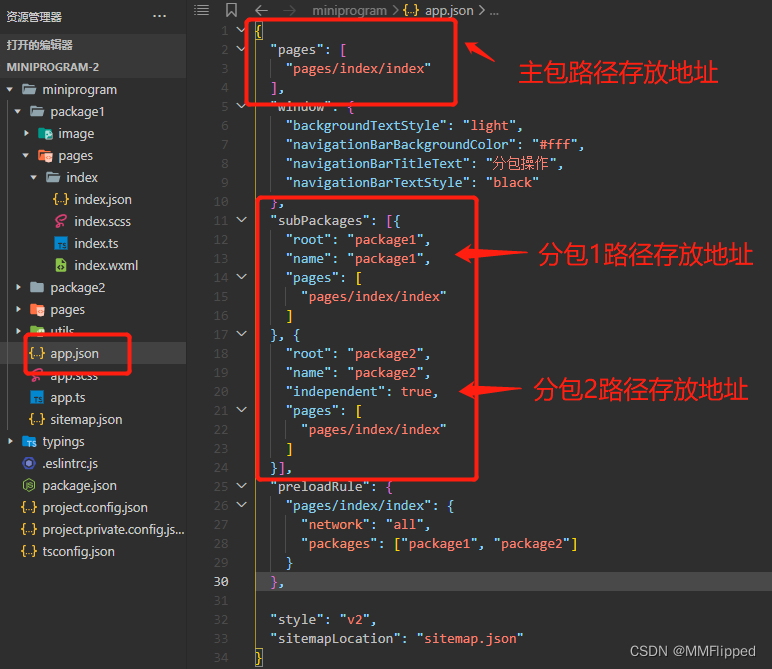This screenshot has width=772, height=669.
Task: Go forward with the right arrow icon
Action: 290,10
